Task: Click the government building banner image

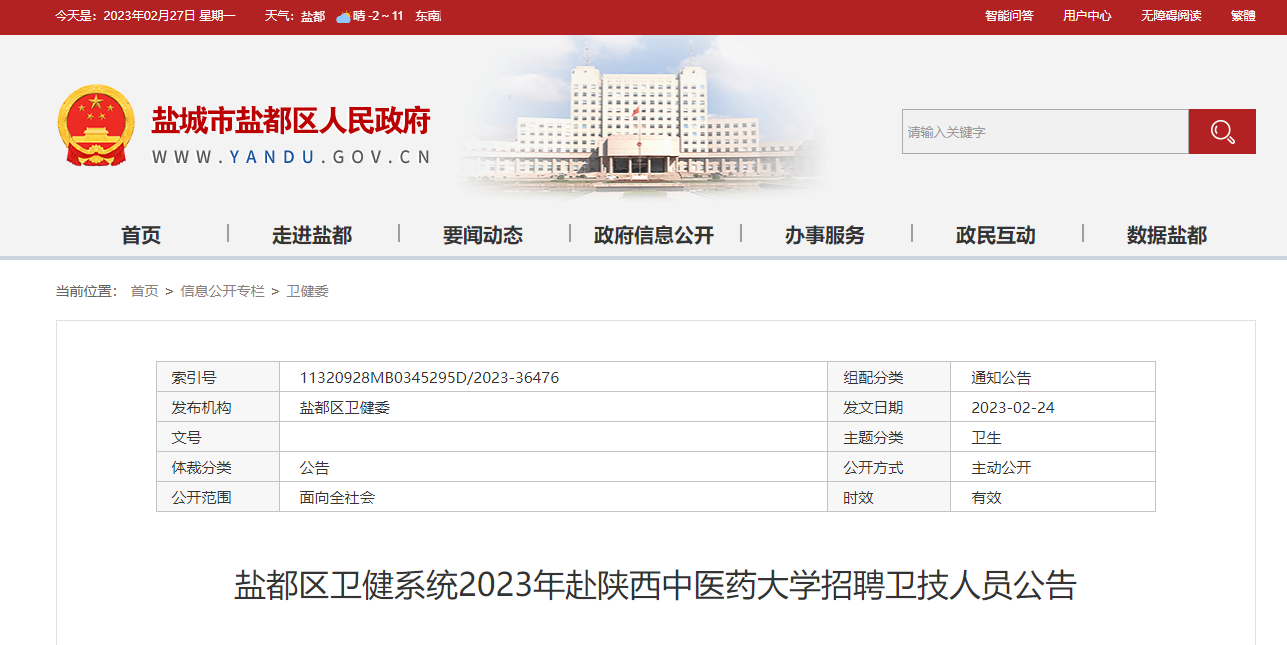Action: (x=640, y=125)
